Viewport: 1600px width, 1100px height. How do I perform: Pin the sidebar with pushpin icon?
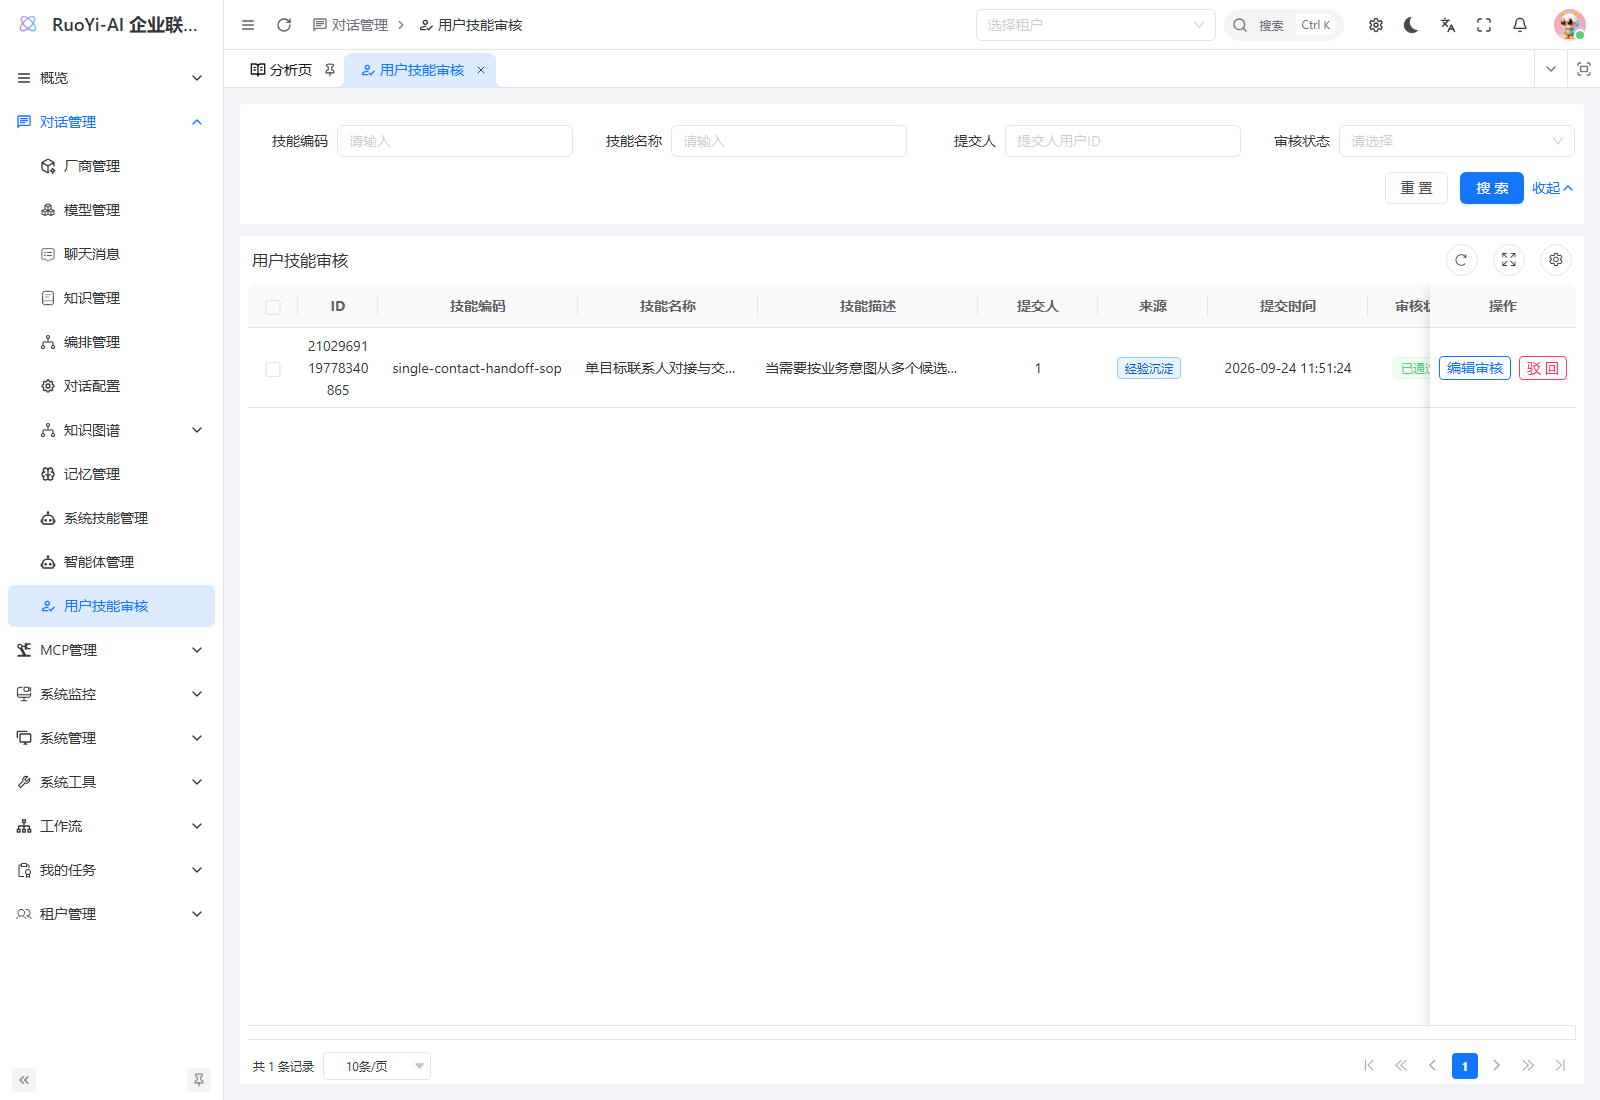(199, 1080)
